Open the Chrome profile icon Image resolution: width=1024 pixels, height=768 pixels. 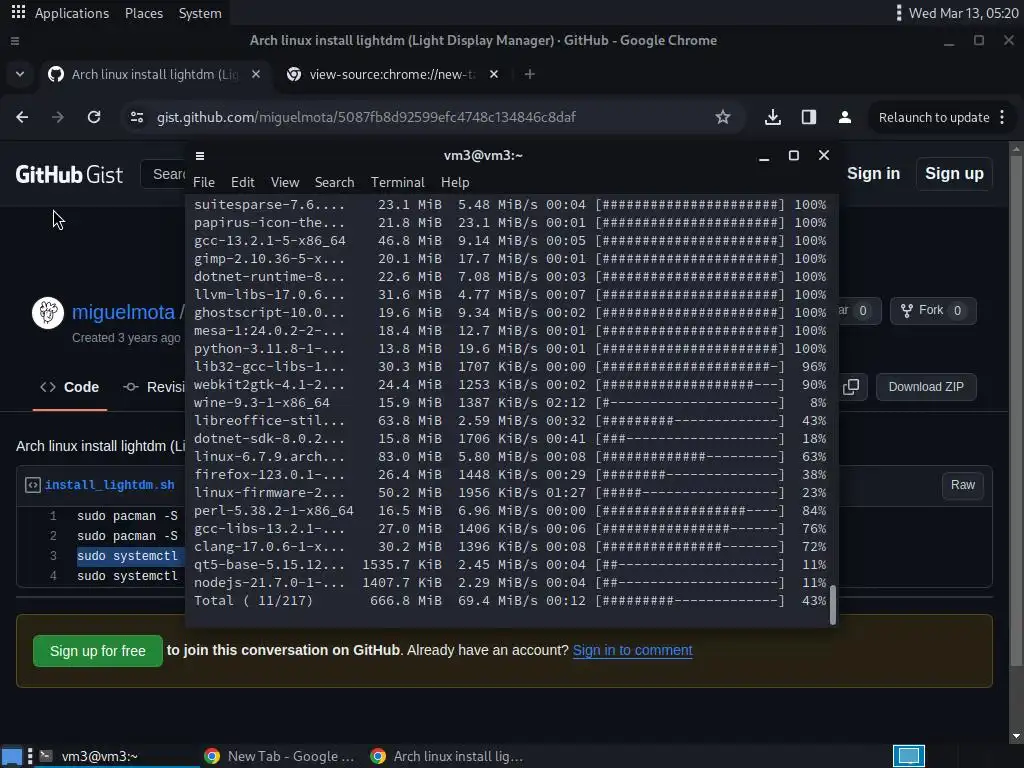coord(844,118)
